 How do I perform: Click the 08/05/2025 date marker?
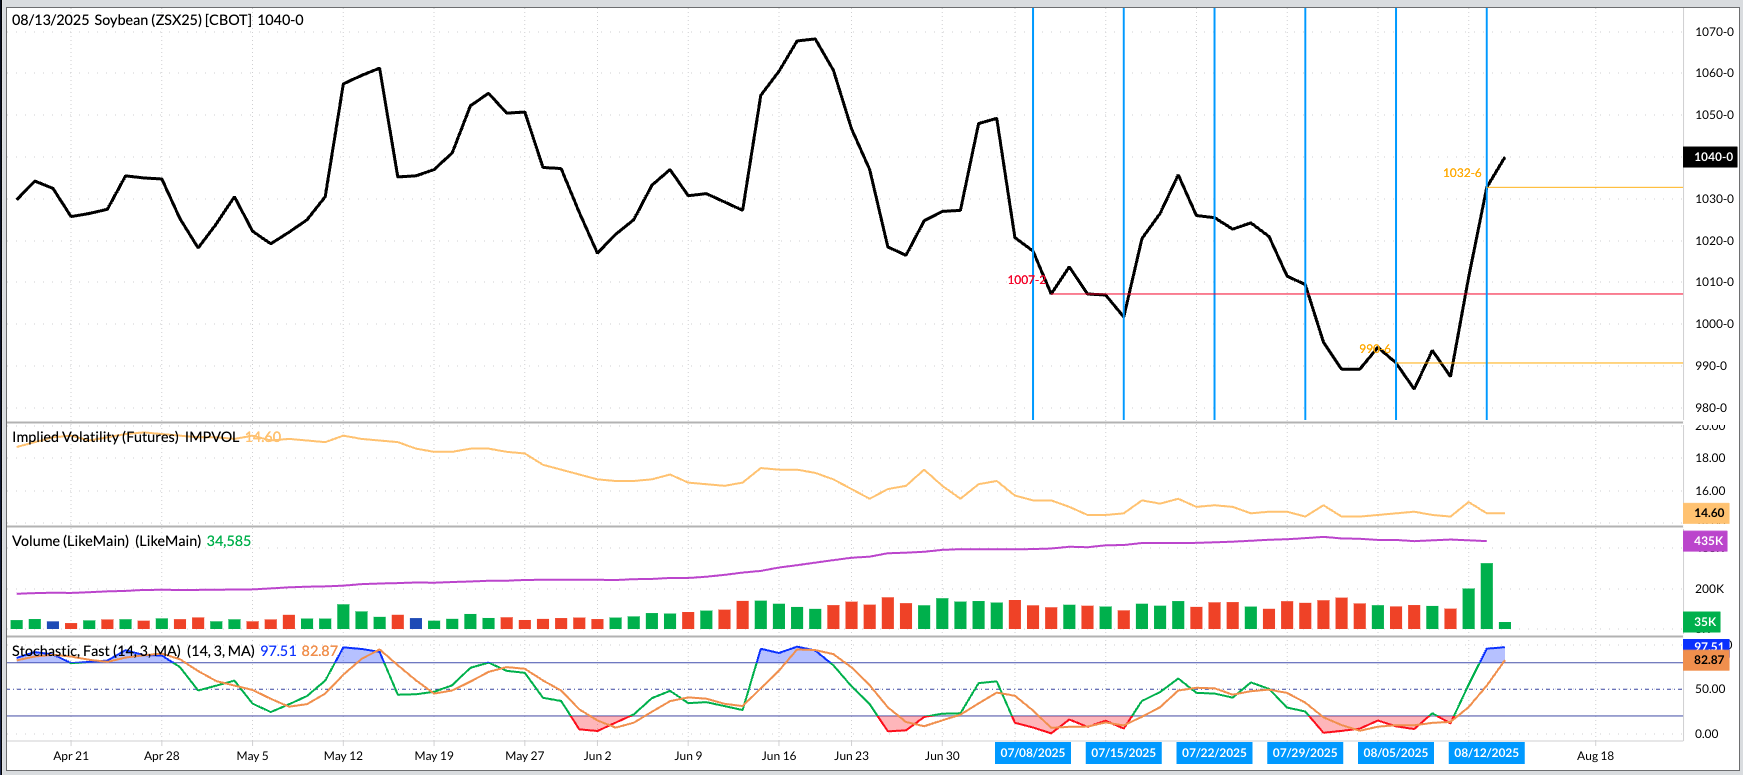tap(1396, 753)
